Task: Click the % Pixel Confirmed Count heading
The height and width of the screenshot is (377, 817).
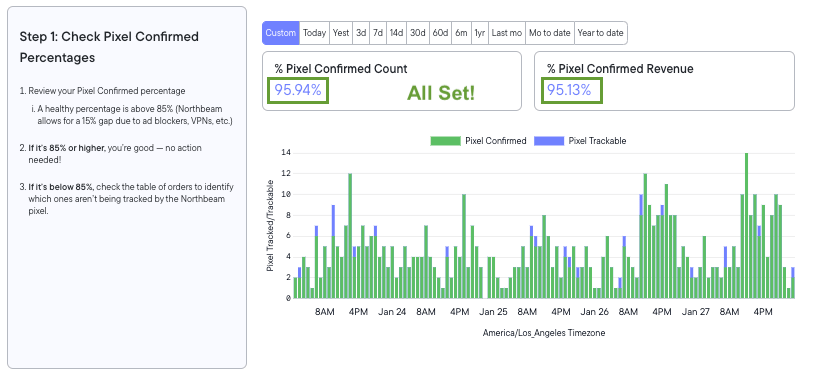Action: click(x=341, y=68)
